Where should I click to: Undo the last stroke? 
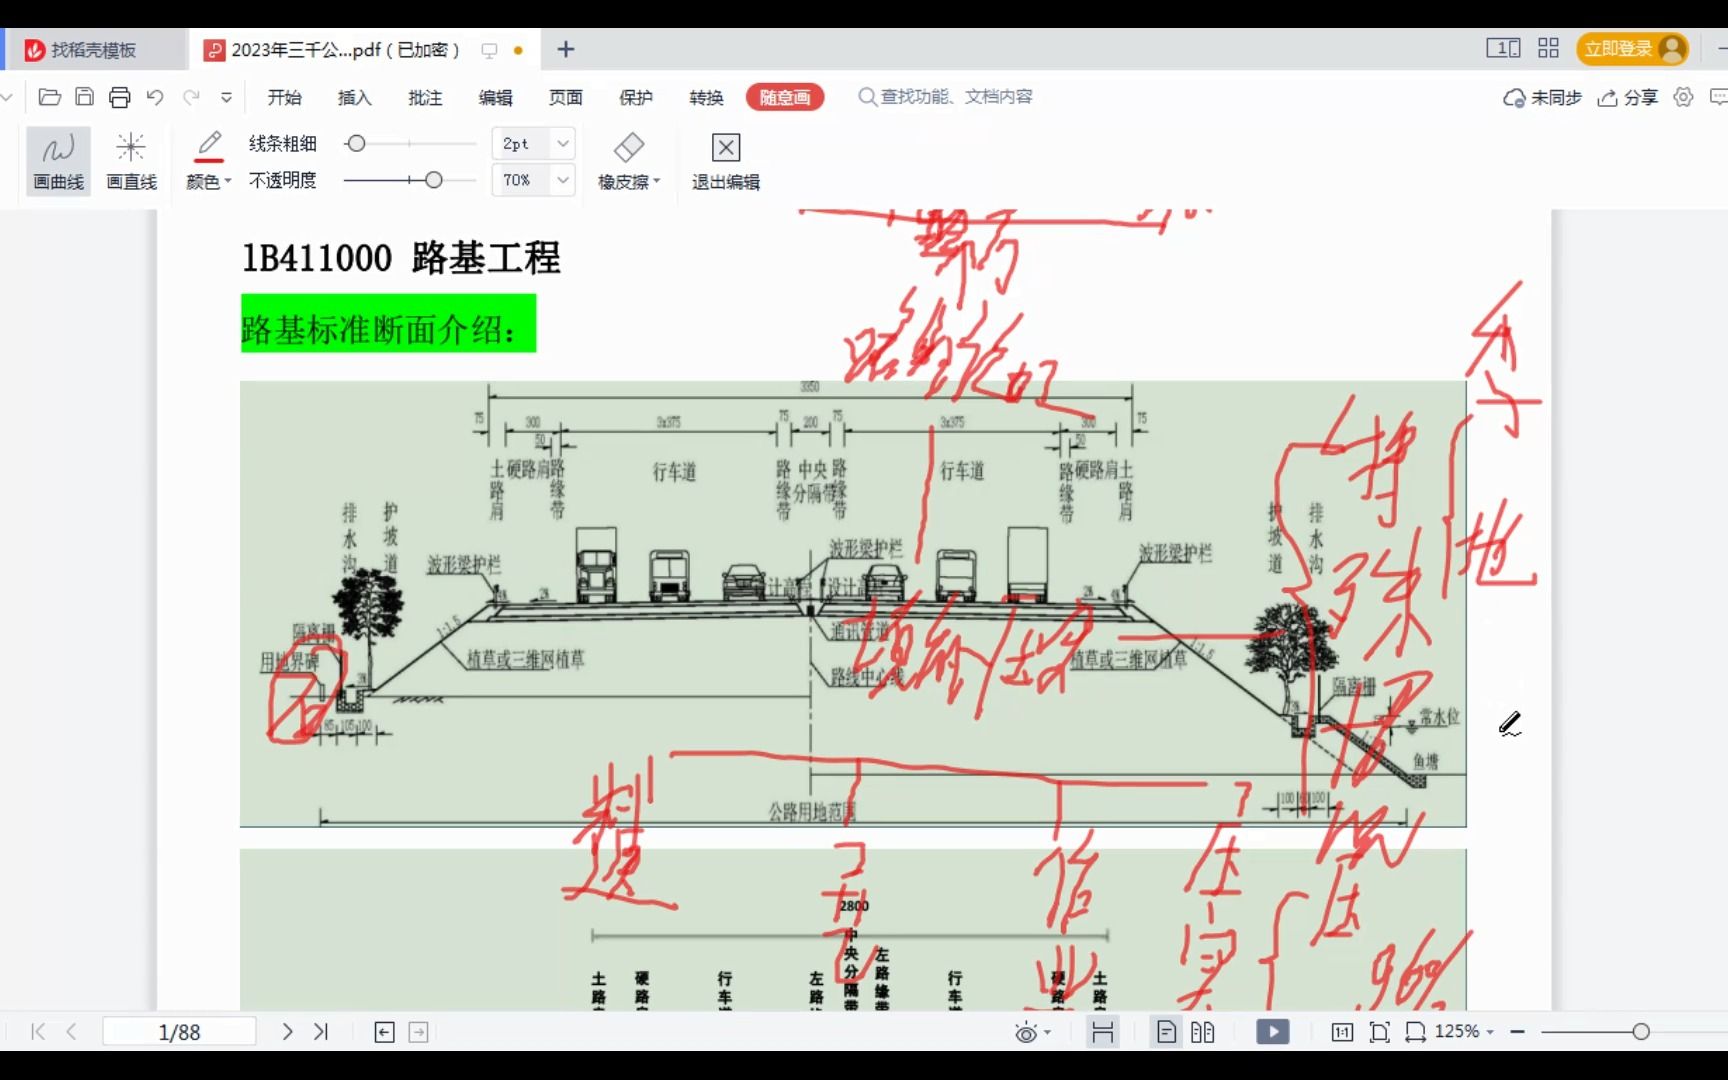click(155, 97)
